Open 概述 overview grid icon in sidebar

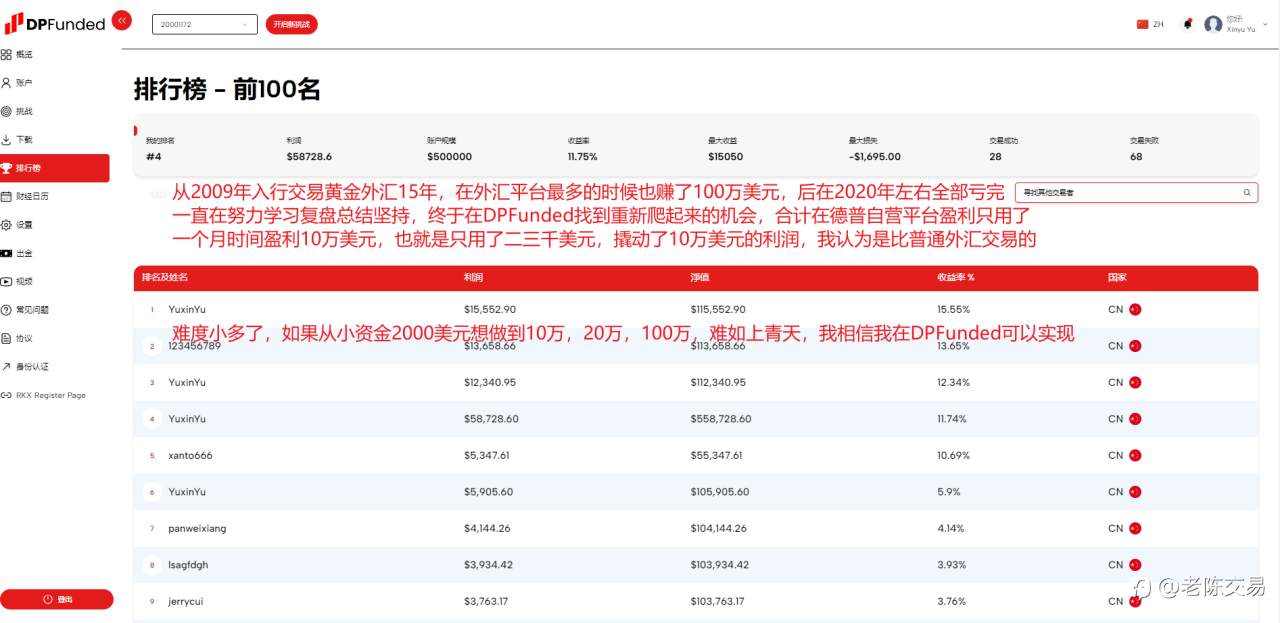pyautogui.click(x=6, y=55)
